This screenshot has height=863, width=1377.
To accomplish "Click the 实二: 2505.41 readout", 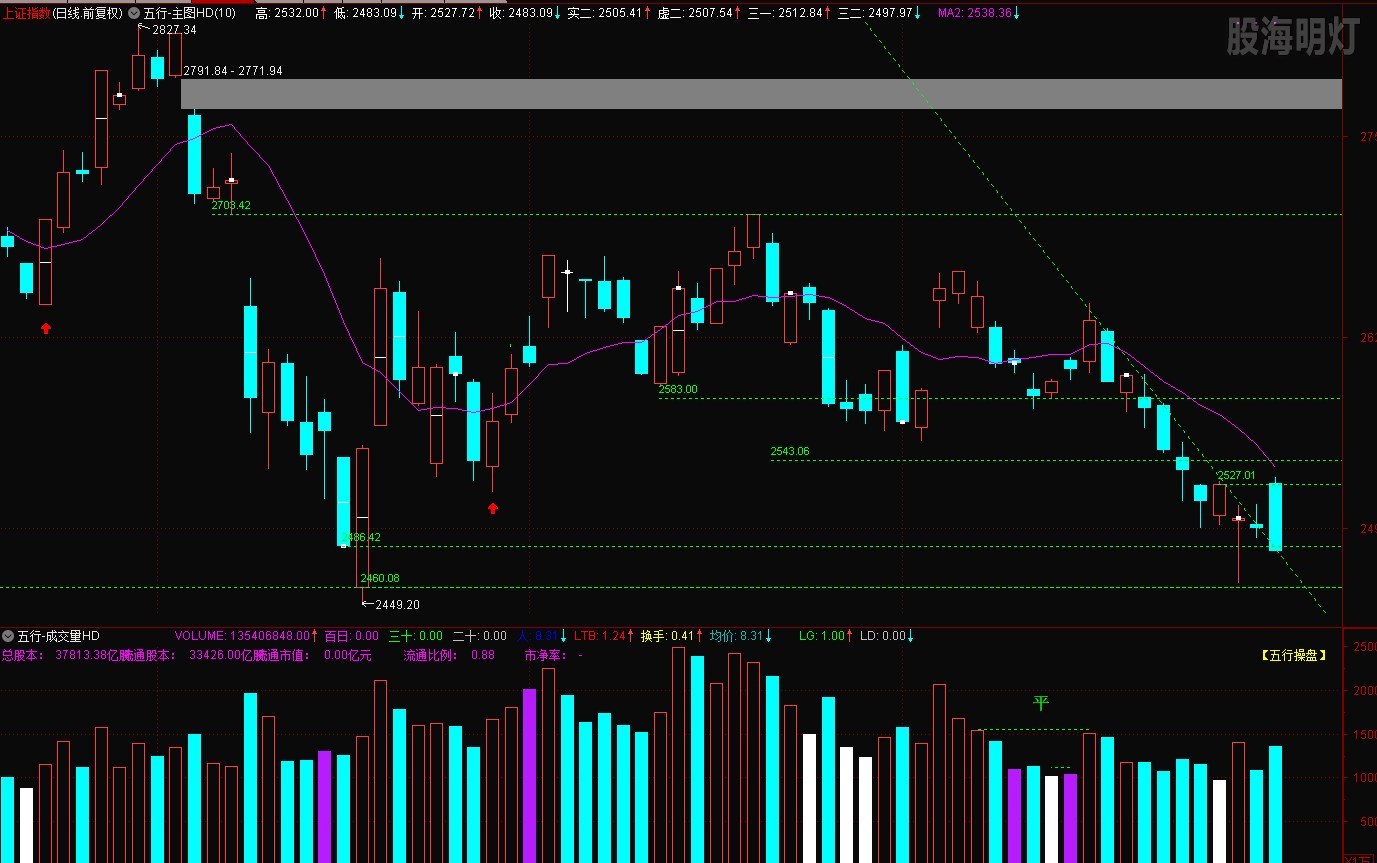I will point(608,13).
